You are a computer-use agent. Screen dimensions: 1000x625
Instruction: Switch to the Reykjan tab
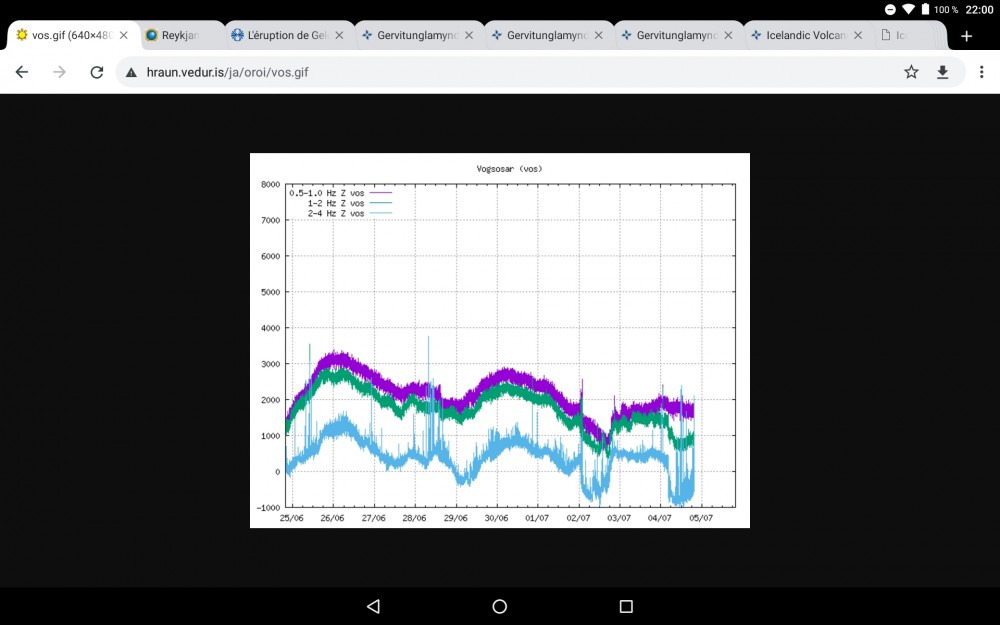[x=180, y=35]
